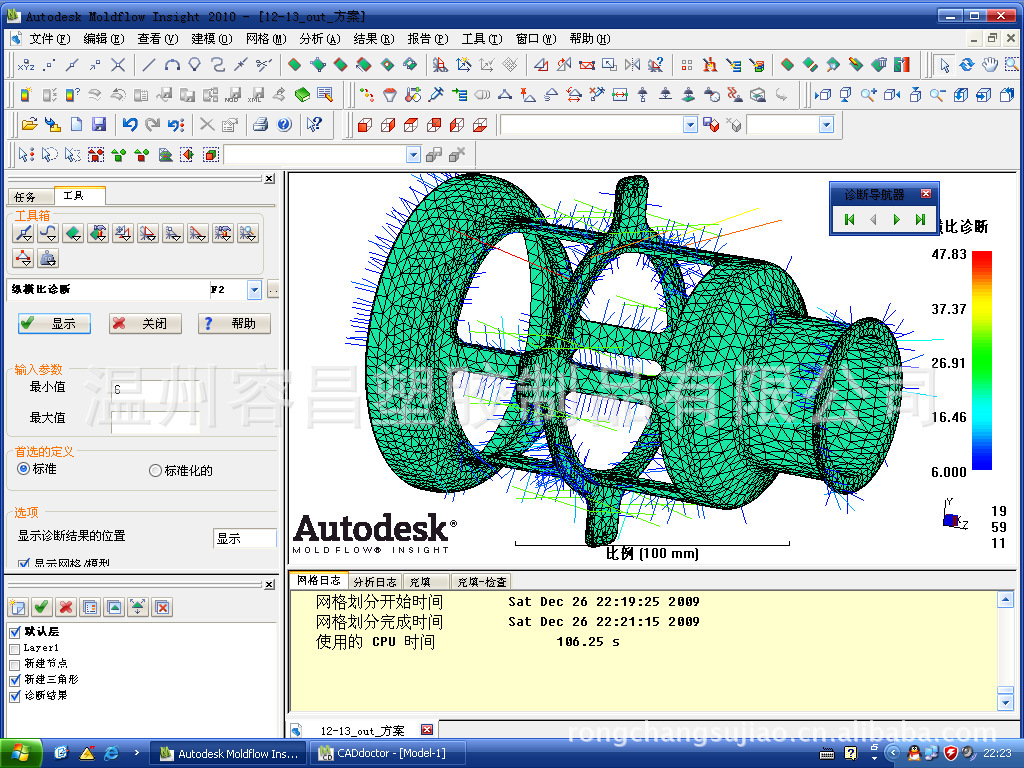Click the Save floppy disk icon
Image resolution: width=1024 pixels, height=768 pixels.
99,124
